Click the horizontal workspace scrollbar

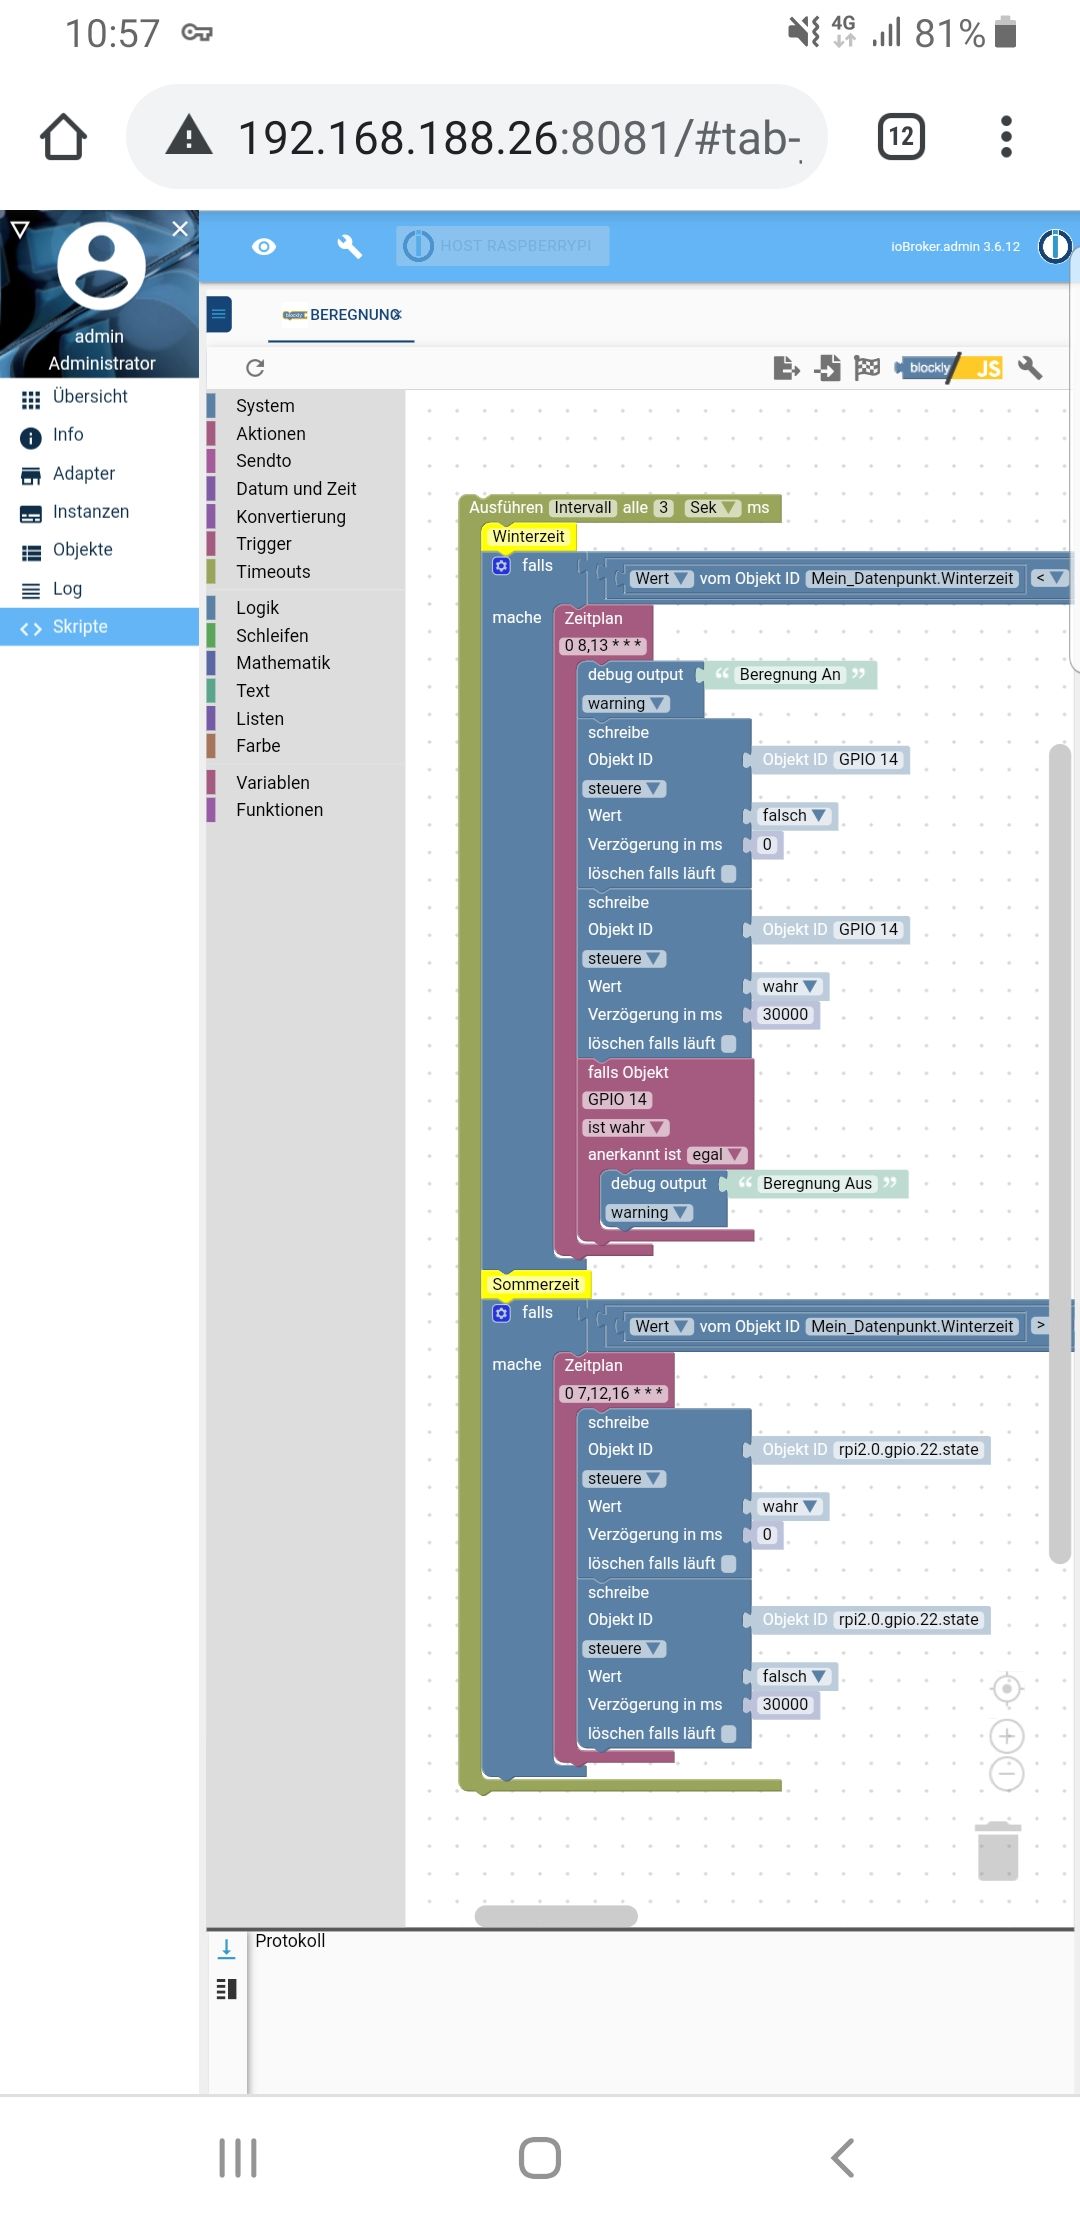coord(556,1916)
